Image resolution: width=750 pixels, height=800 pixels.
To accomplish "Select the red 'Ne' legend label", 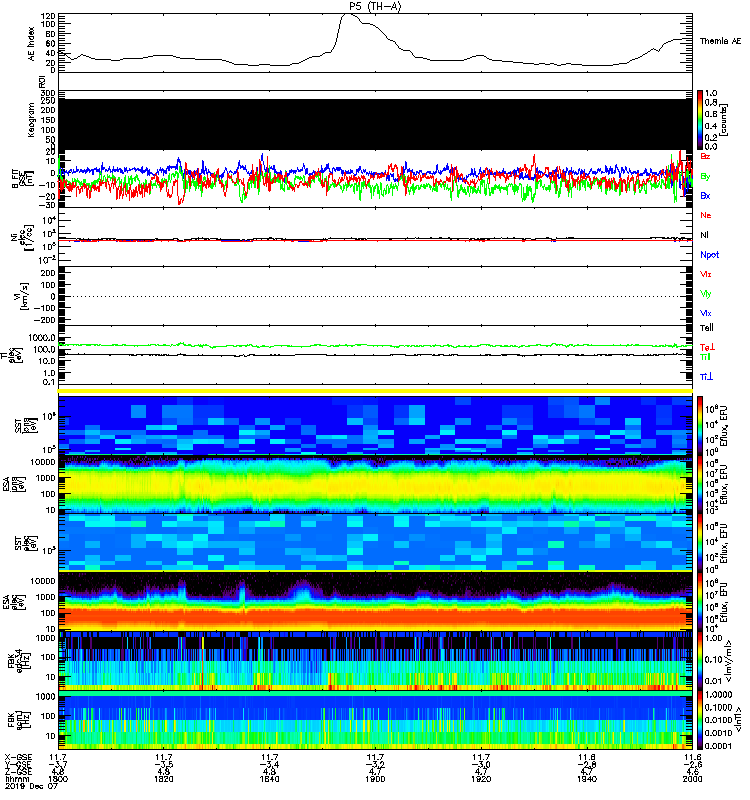I will (x=706, y=215).
